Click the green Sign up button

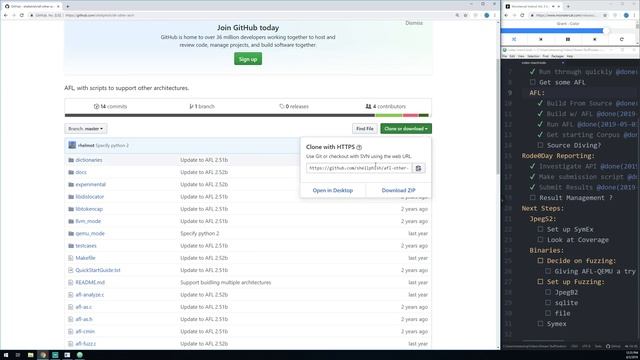(x=248, y=59)
